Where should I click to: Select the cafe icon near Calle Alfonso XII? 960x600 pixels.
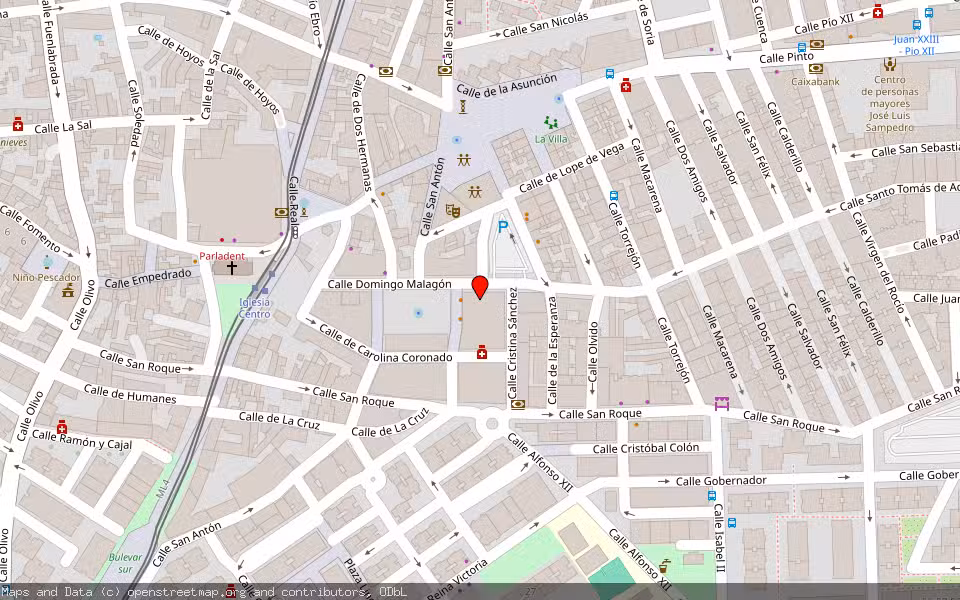[x=664, y=566]
